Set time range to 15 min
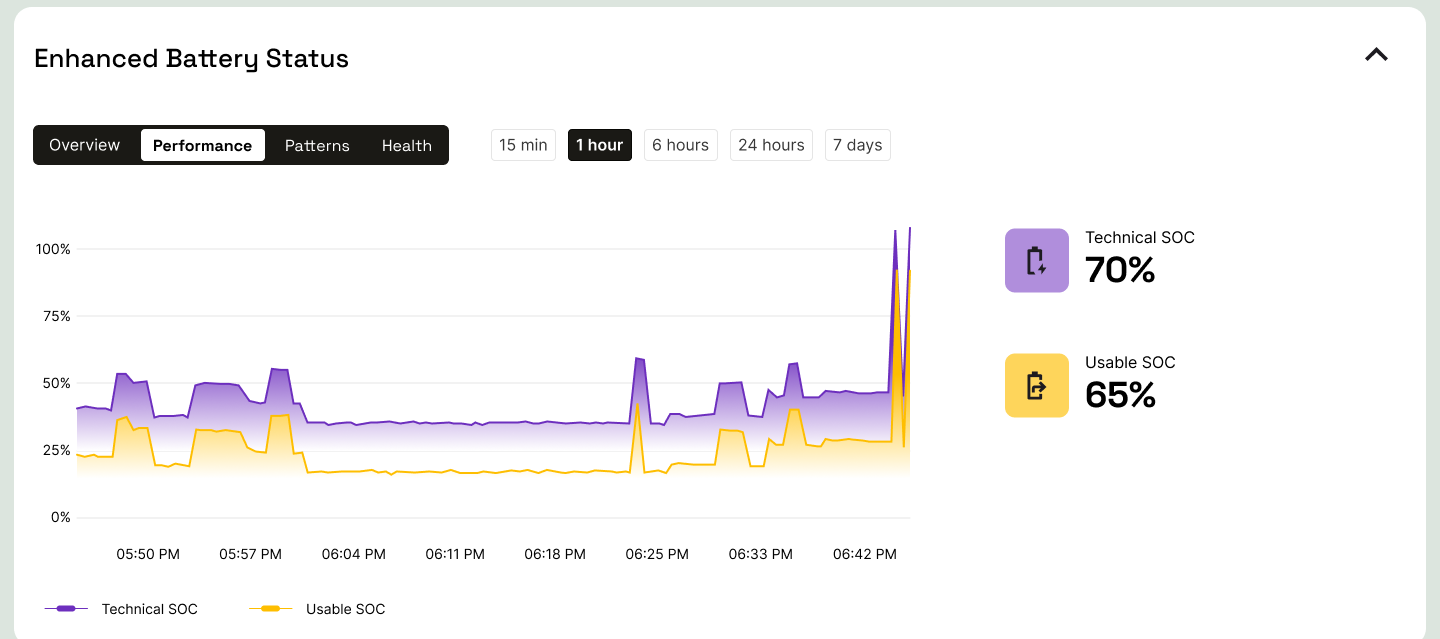This screenshot has height=639, width=1440. 523,145
